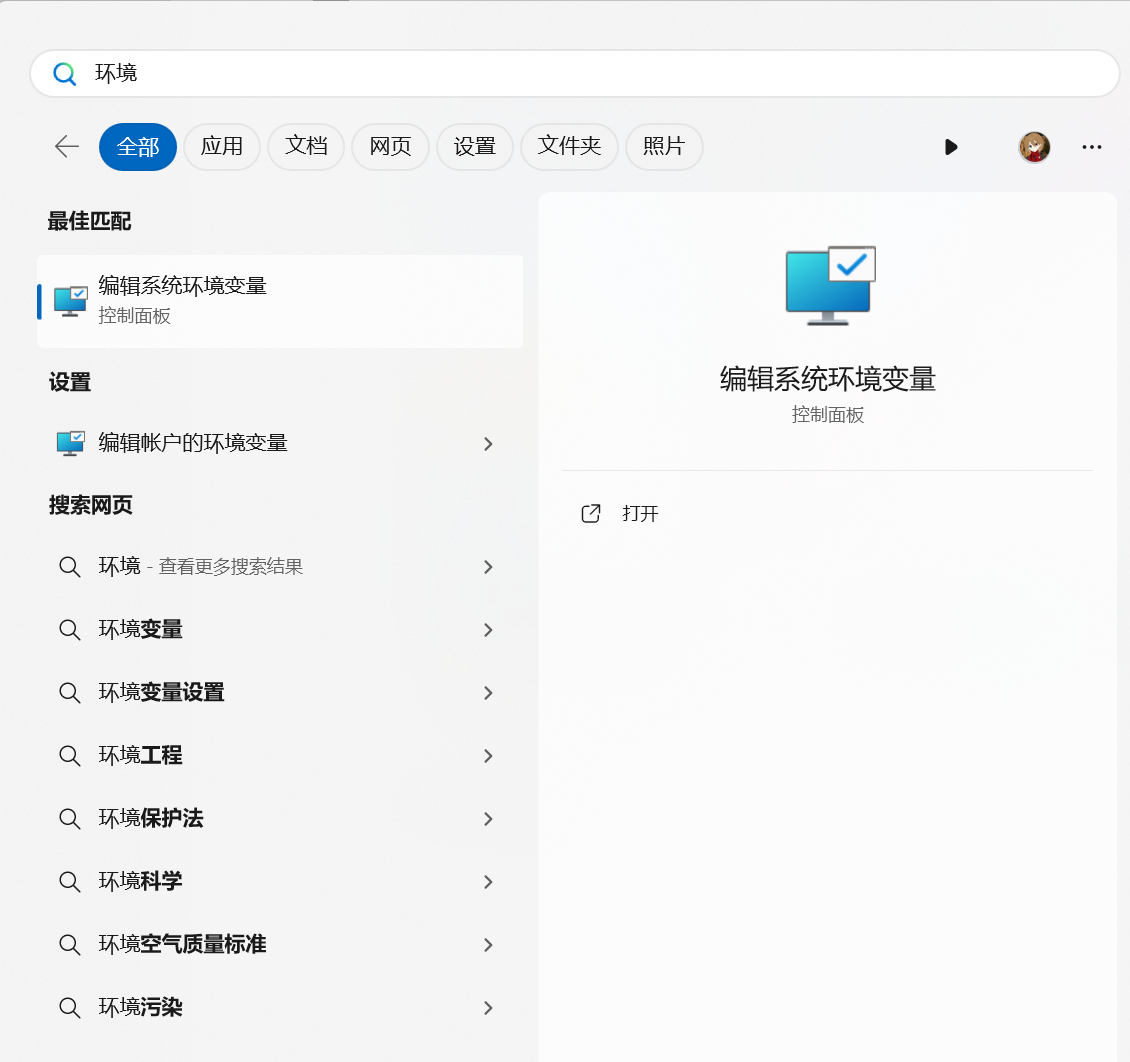Click the magnifier icon beside 环境科学
This screenshot has height=1062, width=1130.
point(69,882)
